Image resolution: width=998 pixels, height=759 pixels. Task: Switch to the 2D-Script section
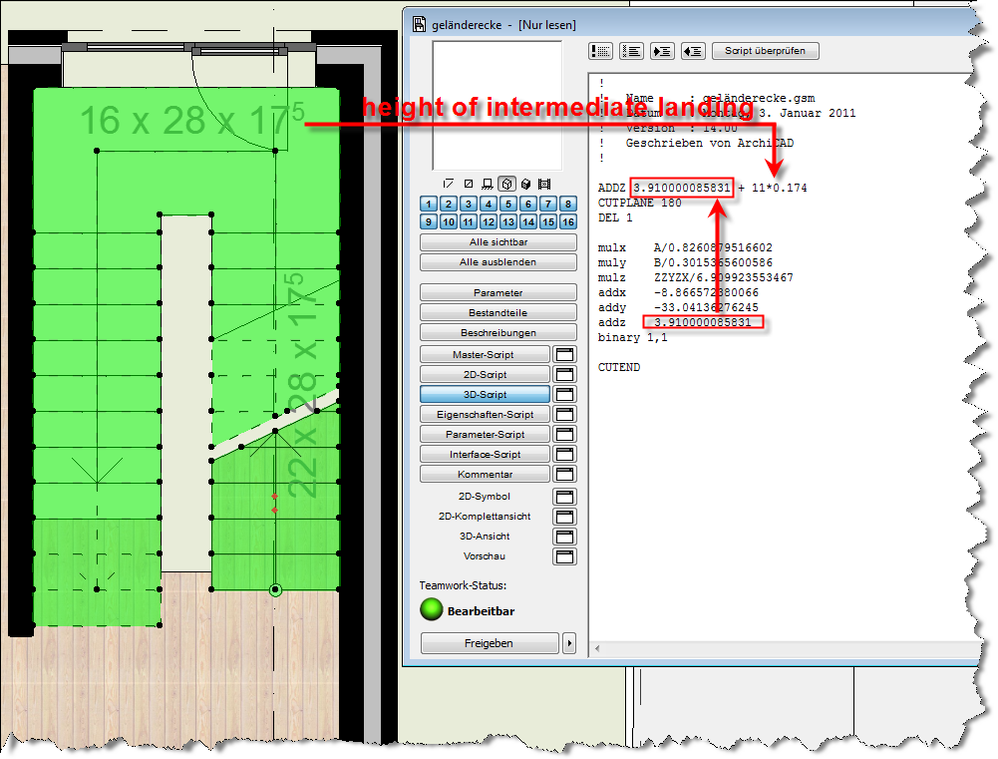click(x=484, y=374)
